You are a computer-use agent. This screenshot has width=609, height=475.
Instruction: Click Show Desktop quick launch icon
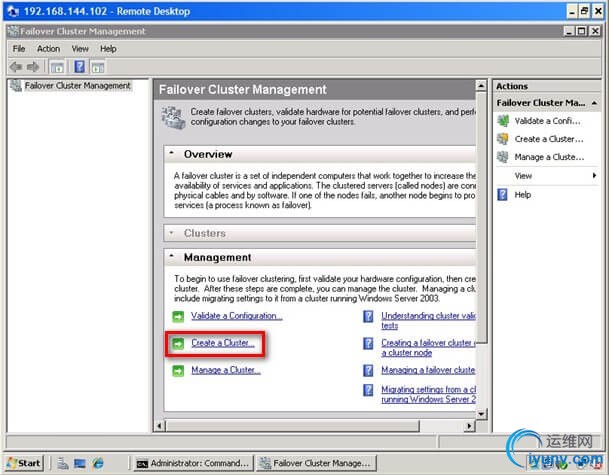pos(80,463)
